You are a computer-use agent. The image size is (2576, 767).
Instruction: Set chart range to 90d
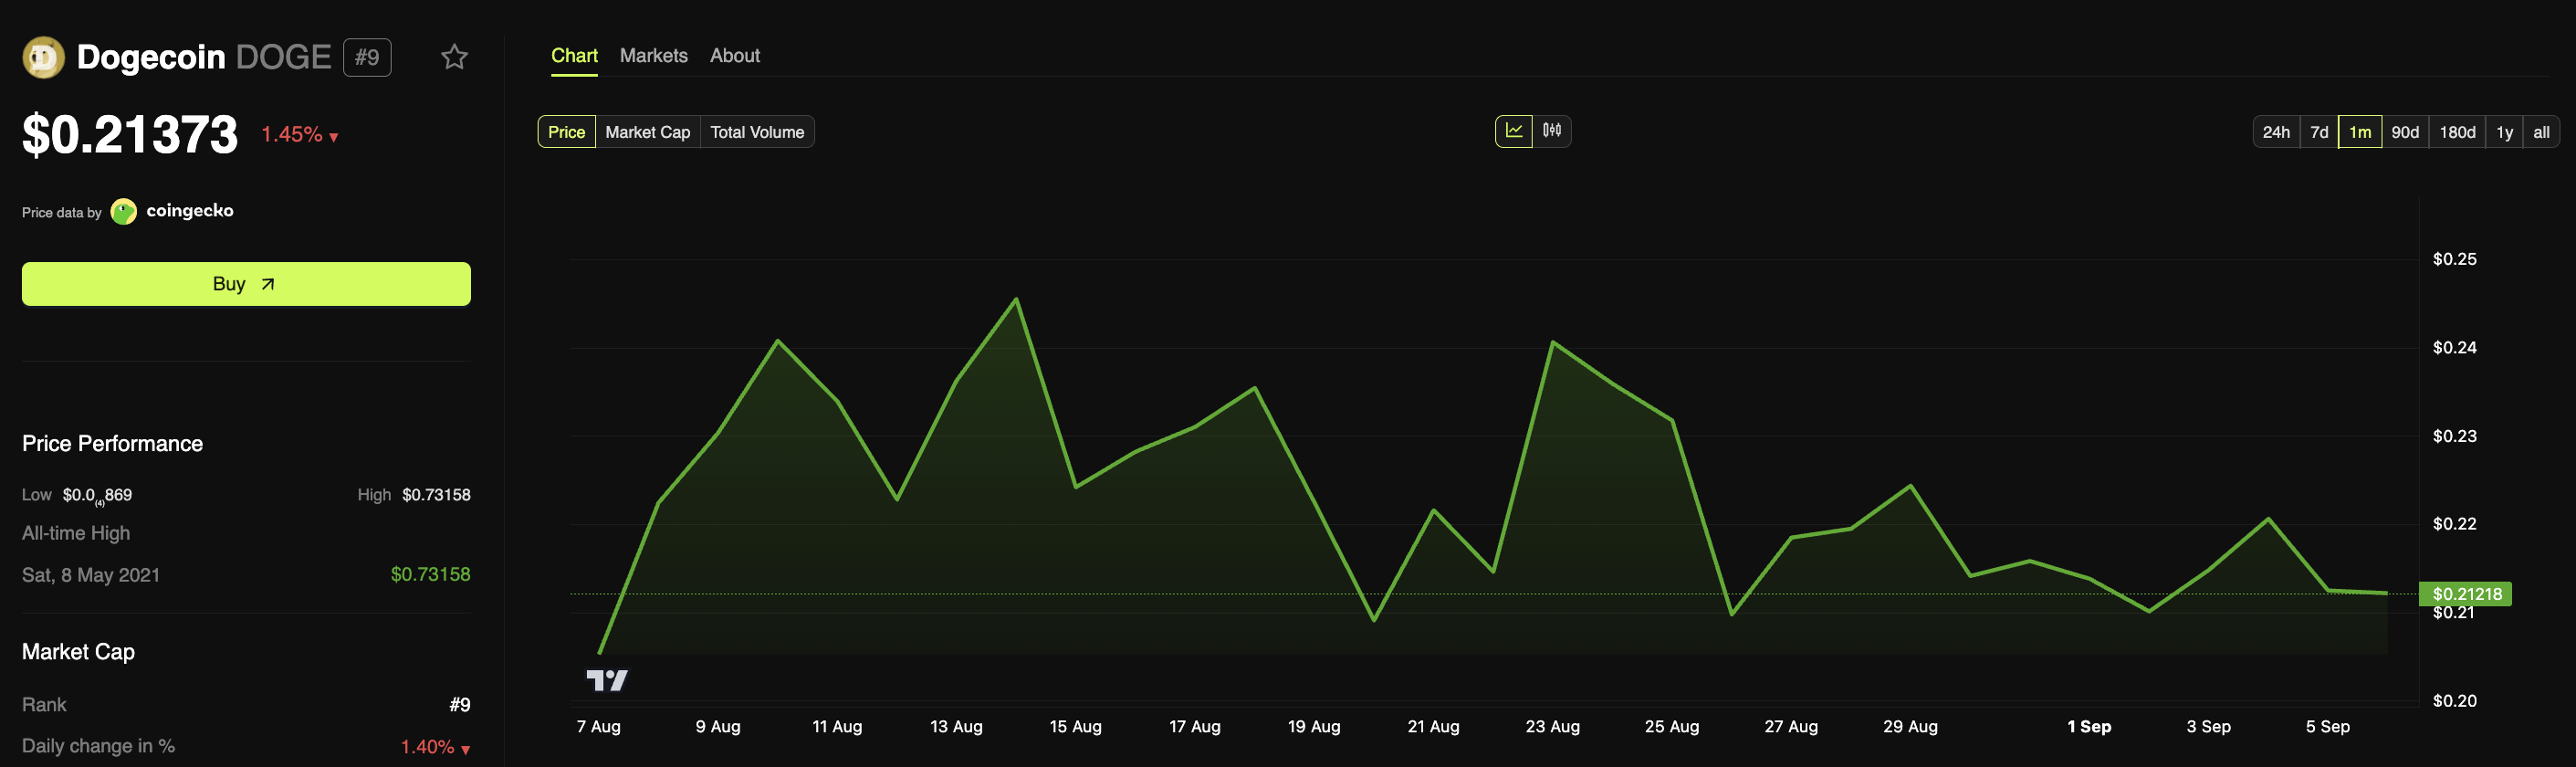point(2404,132)
